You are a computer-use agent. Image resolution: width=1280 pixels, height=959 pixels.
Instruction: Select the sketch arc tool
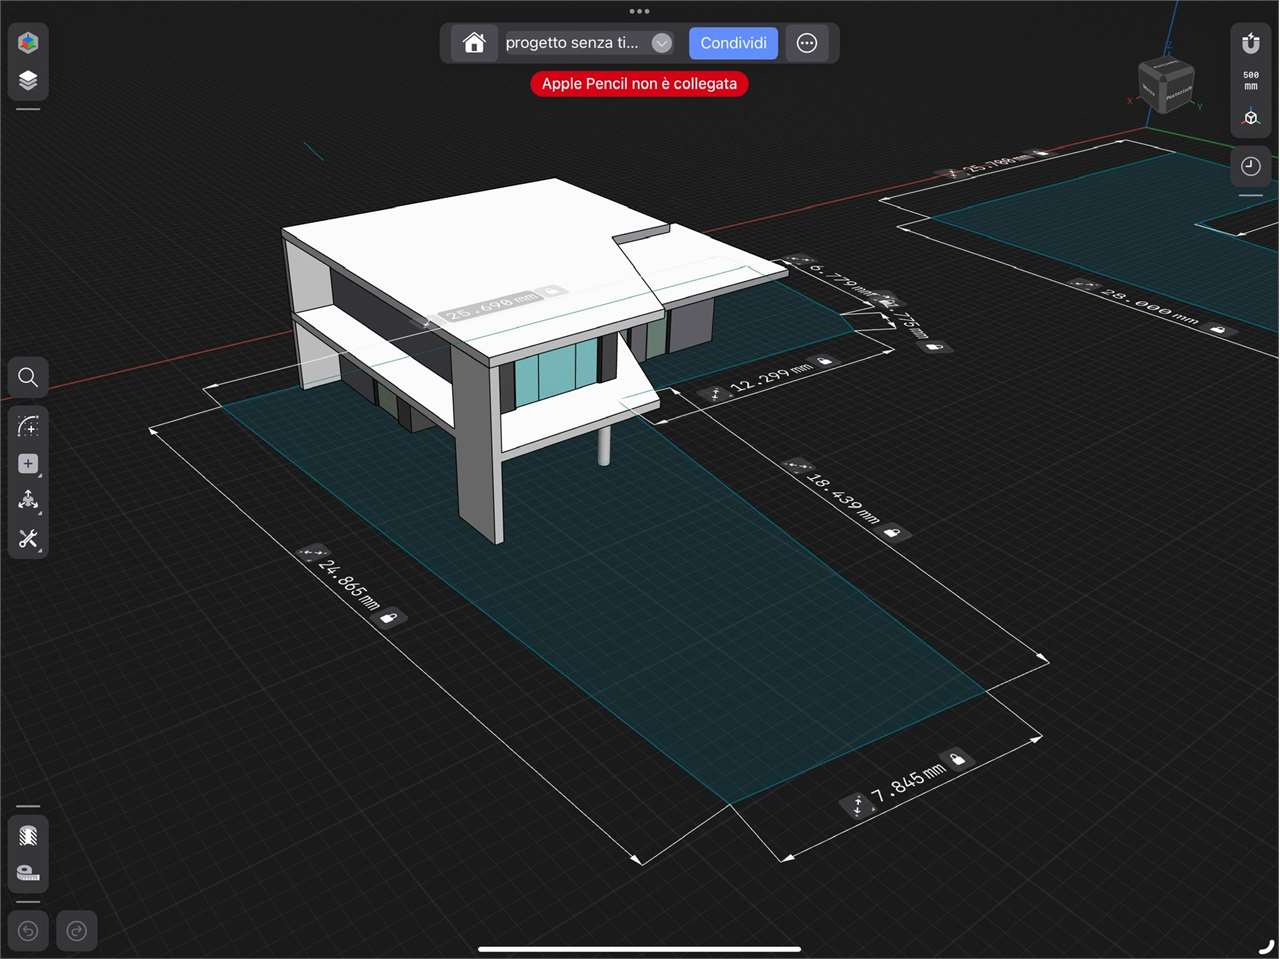click(x=28, y=426)
